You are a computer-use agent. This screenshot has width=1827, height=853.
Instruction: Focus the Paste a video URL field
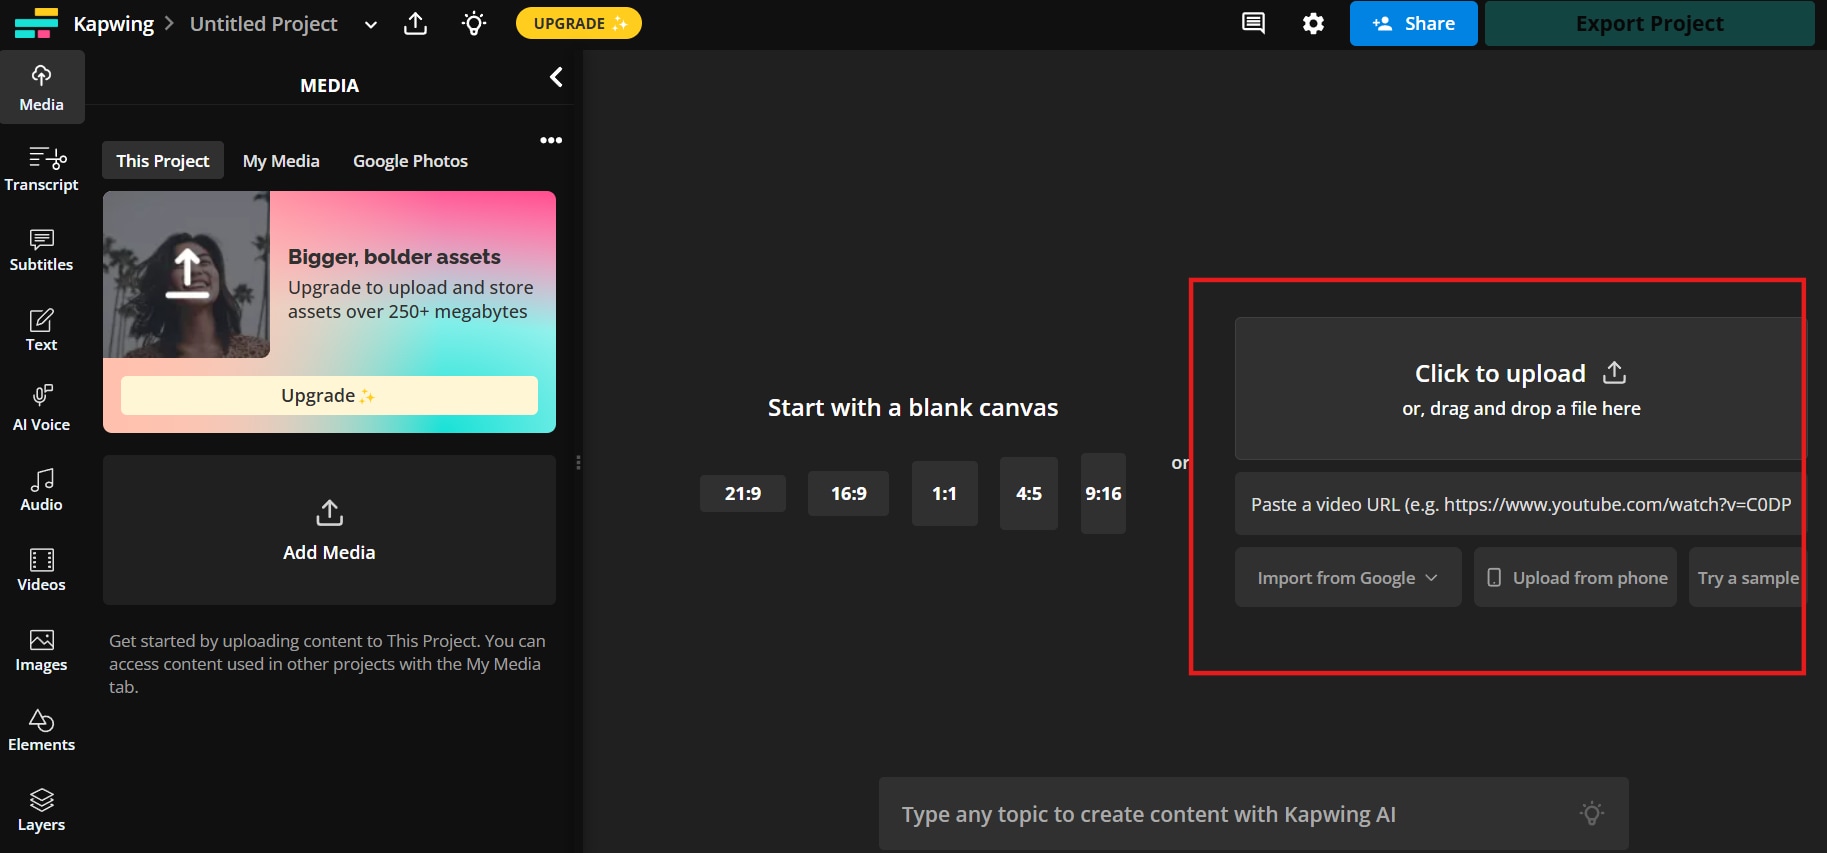(x=1520, y=504)
